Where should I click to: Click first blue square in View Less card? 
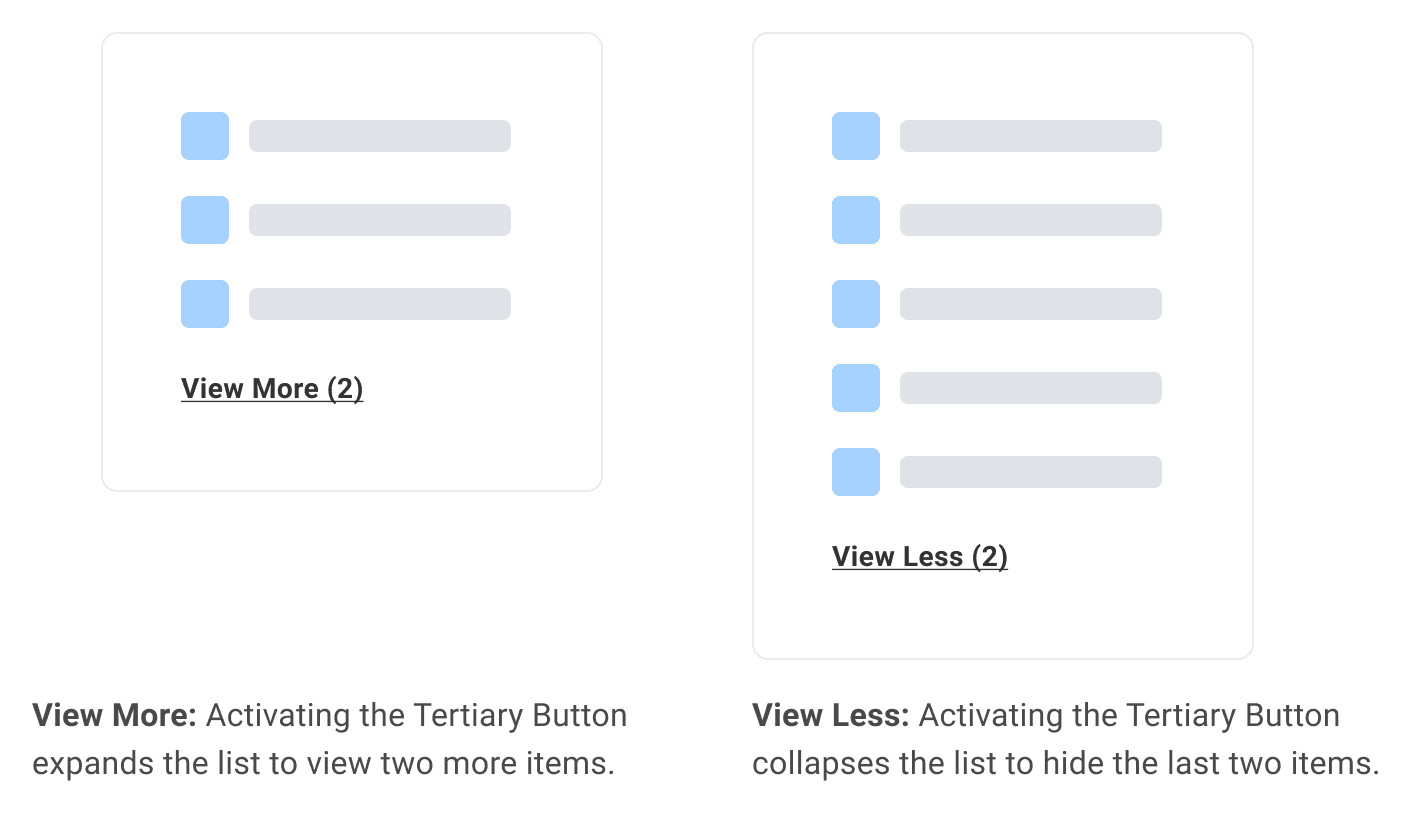click(856, 136)
